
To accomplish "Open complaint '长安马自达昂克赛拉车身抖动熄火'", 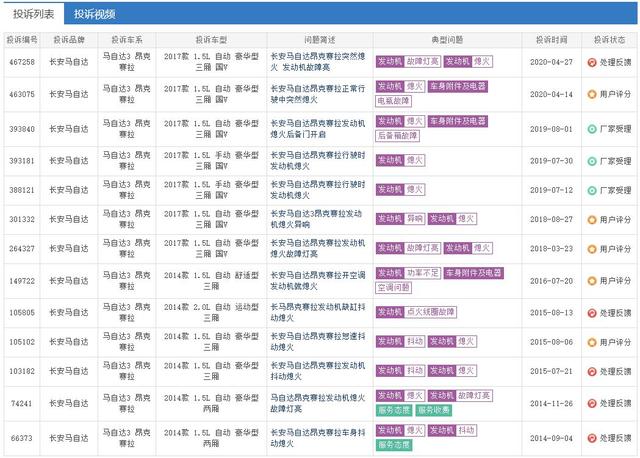I will point(318,438).
